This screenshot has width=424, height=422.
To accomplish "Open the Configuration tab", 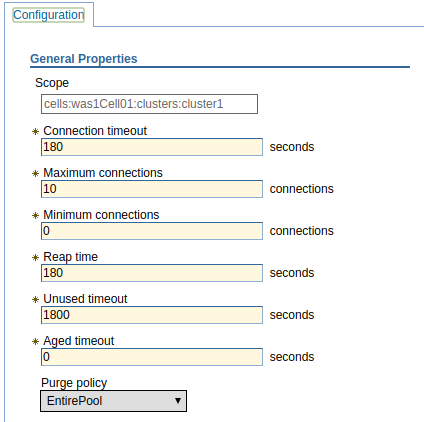I will [49, 15].
